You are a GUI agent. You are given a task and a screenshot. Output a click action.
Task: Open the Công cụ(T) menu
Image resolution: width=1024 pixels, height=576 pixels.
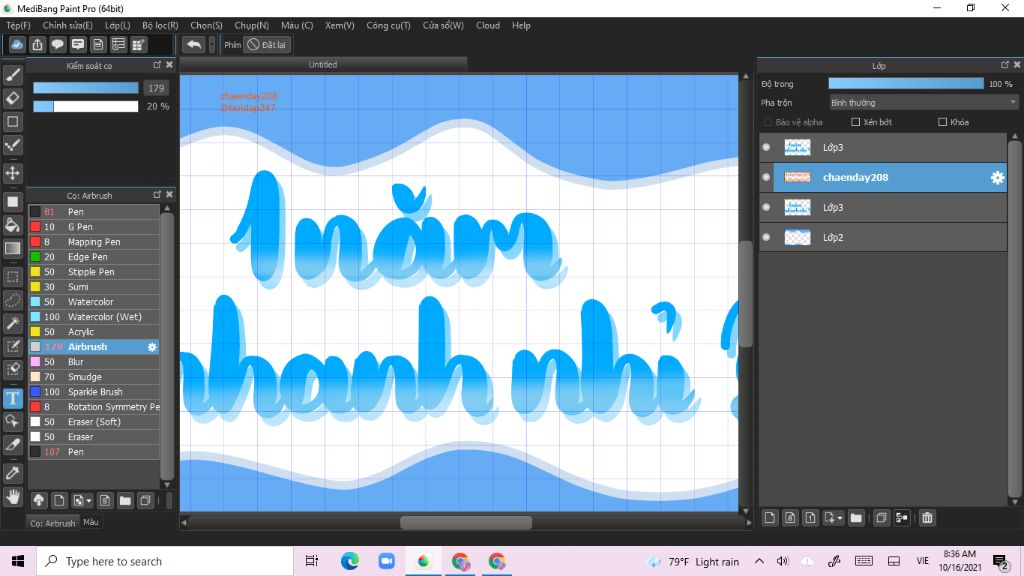[389, 25]
